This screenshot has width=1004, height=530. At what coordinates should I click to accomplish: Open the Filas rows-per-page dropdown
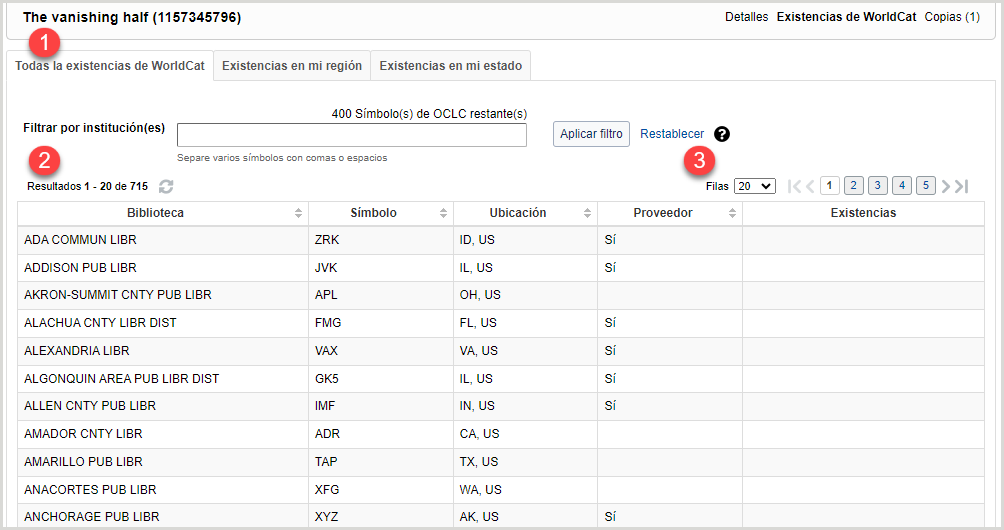(x=754, y=186)
